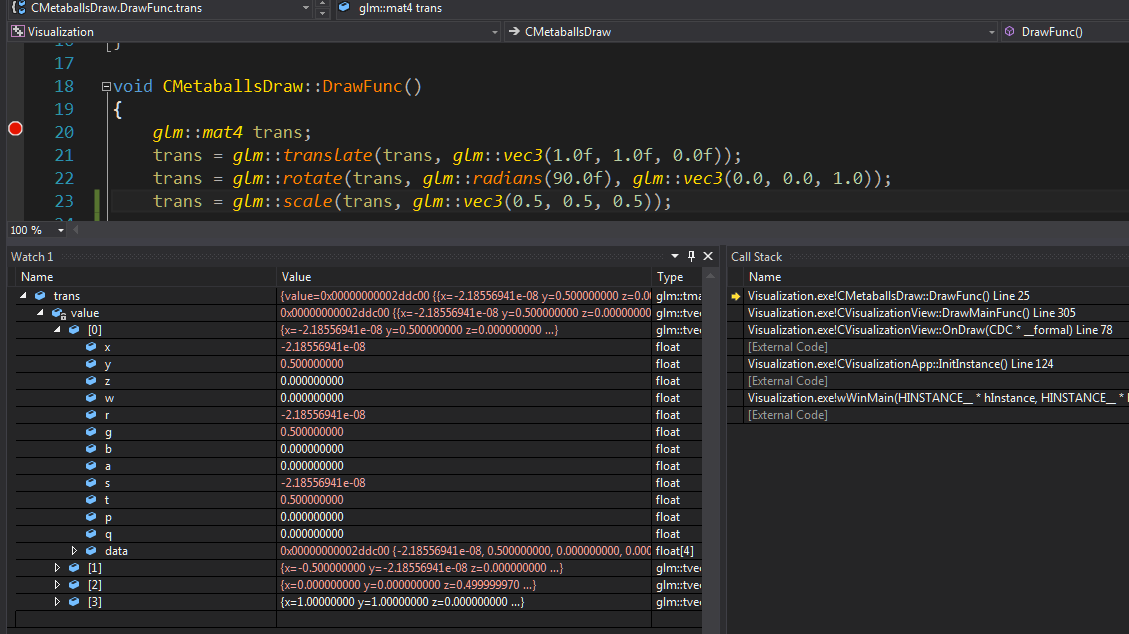Collapse the DrawFunc code block outline

coord(106,87)
